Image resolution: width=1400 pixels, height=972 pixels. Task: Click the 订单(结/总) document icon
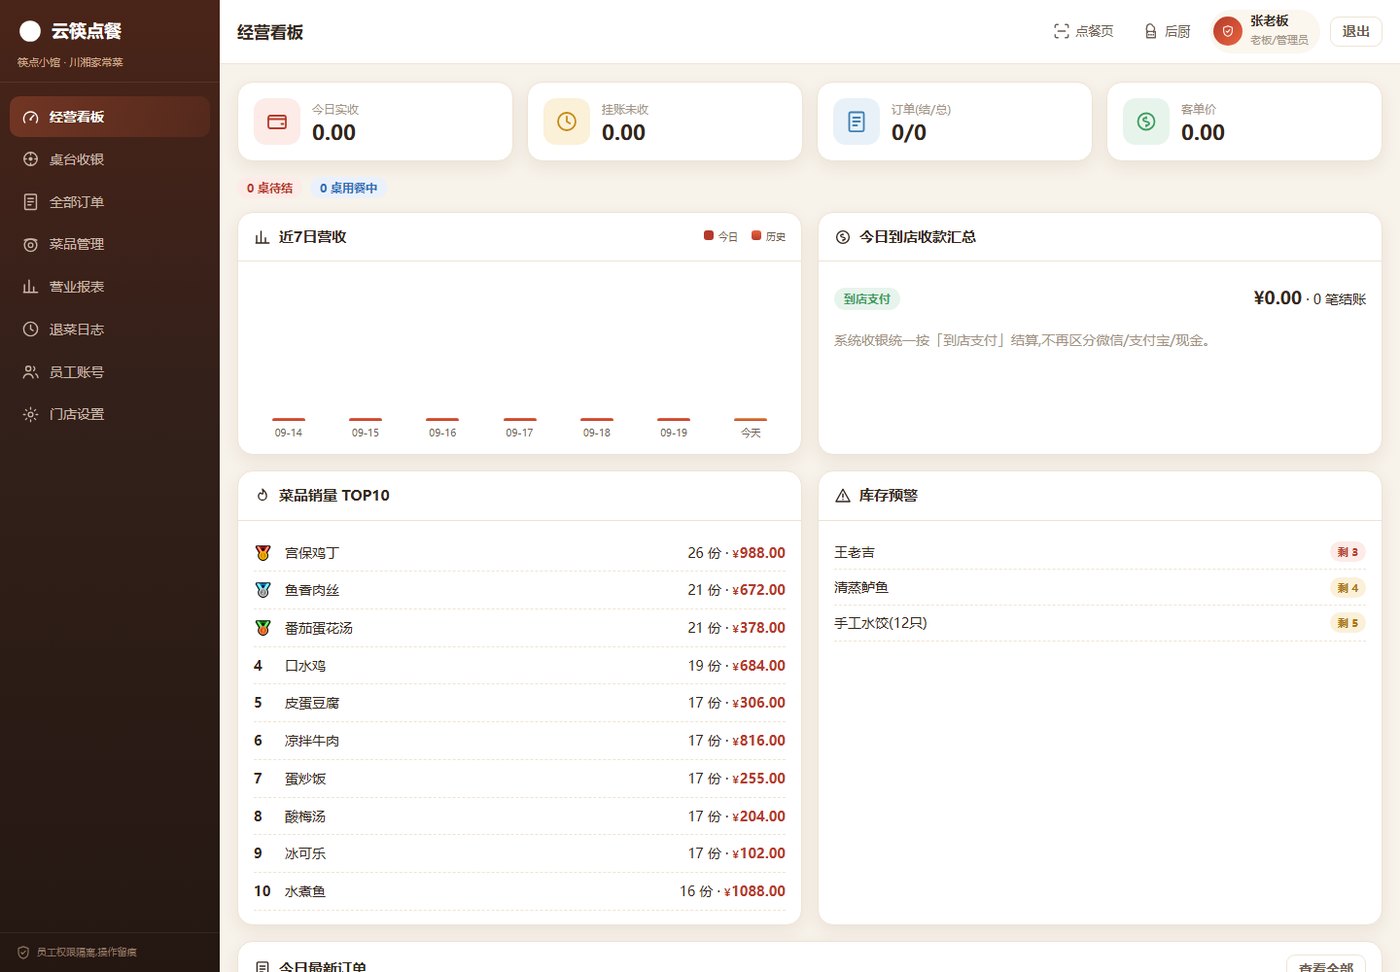tap(856, 122)
